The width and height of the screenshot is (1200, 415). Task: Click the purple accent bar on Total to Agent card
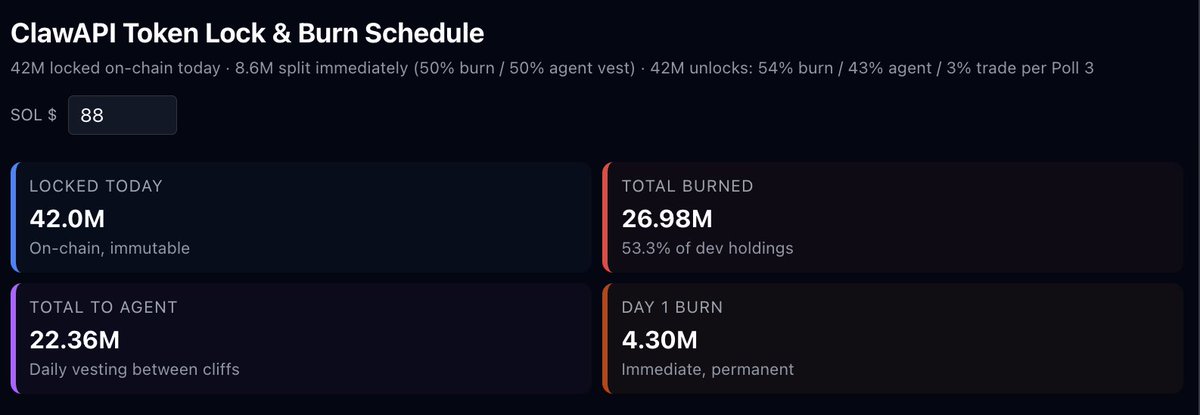pyautogui.click(x=14, y=338)
